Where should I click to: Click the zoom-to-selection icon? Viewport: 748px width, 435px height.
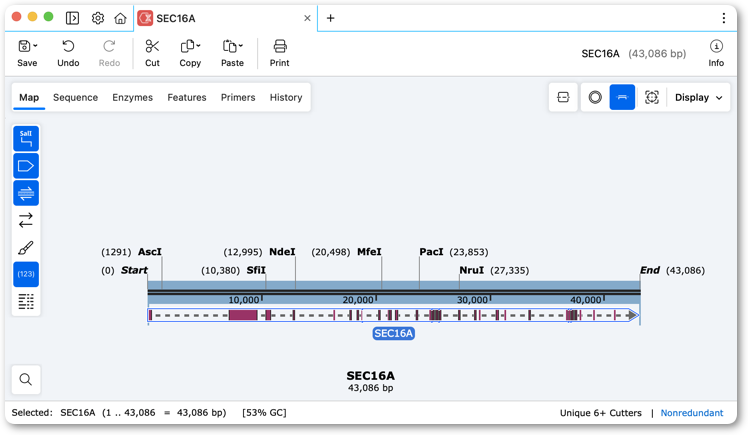pos(652,97)
